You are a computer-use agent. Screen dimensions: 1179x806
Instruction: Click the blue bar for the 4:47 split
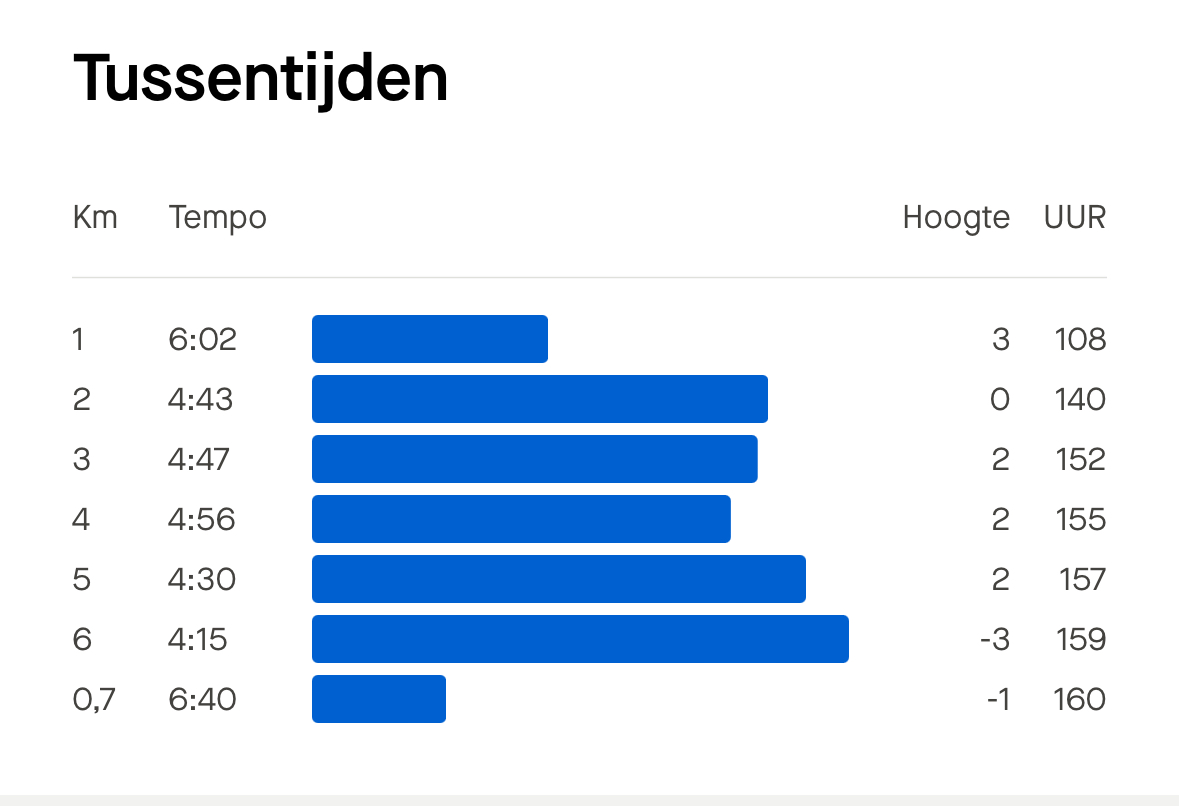[x=535, y=459]
